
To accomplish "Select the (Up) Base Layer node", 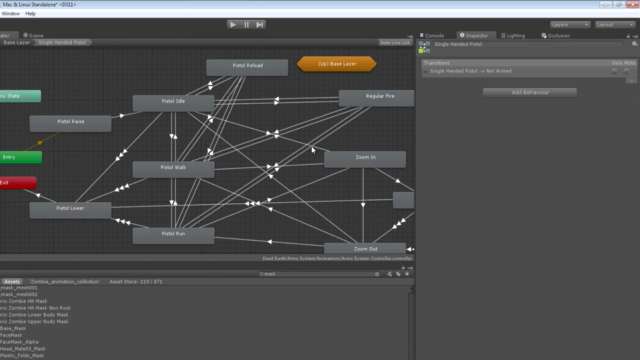I will [x=337, y=64].
